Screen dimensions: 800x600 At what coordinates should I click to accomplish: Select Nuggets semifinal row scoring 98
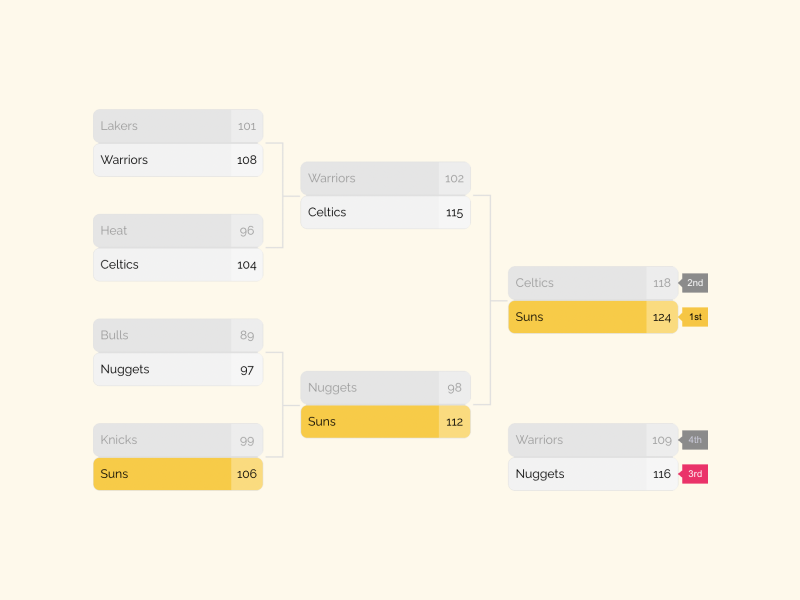(372, 388)
